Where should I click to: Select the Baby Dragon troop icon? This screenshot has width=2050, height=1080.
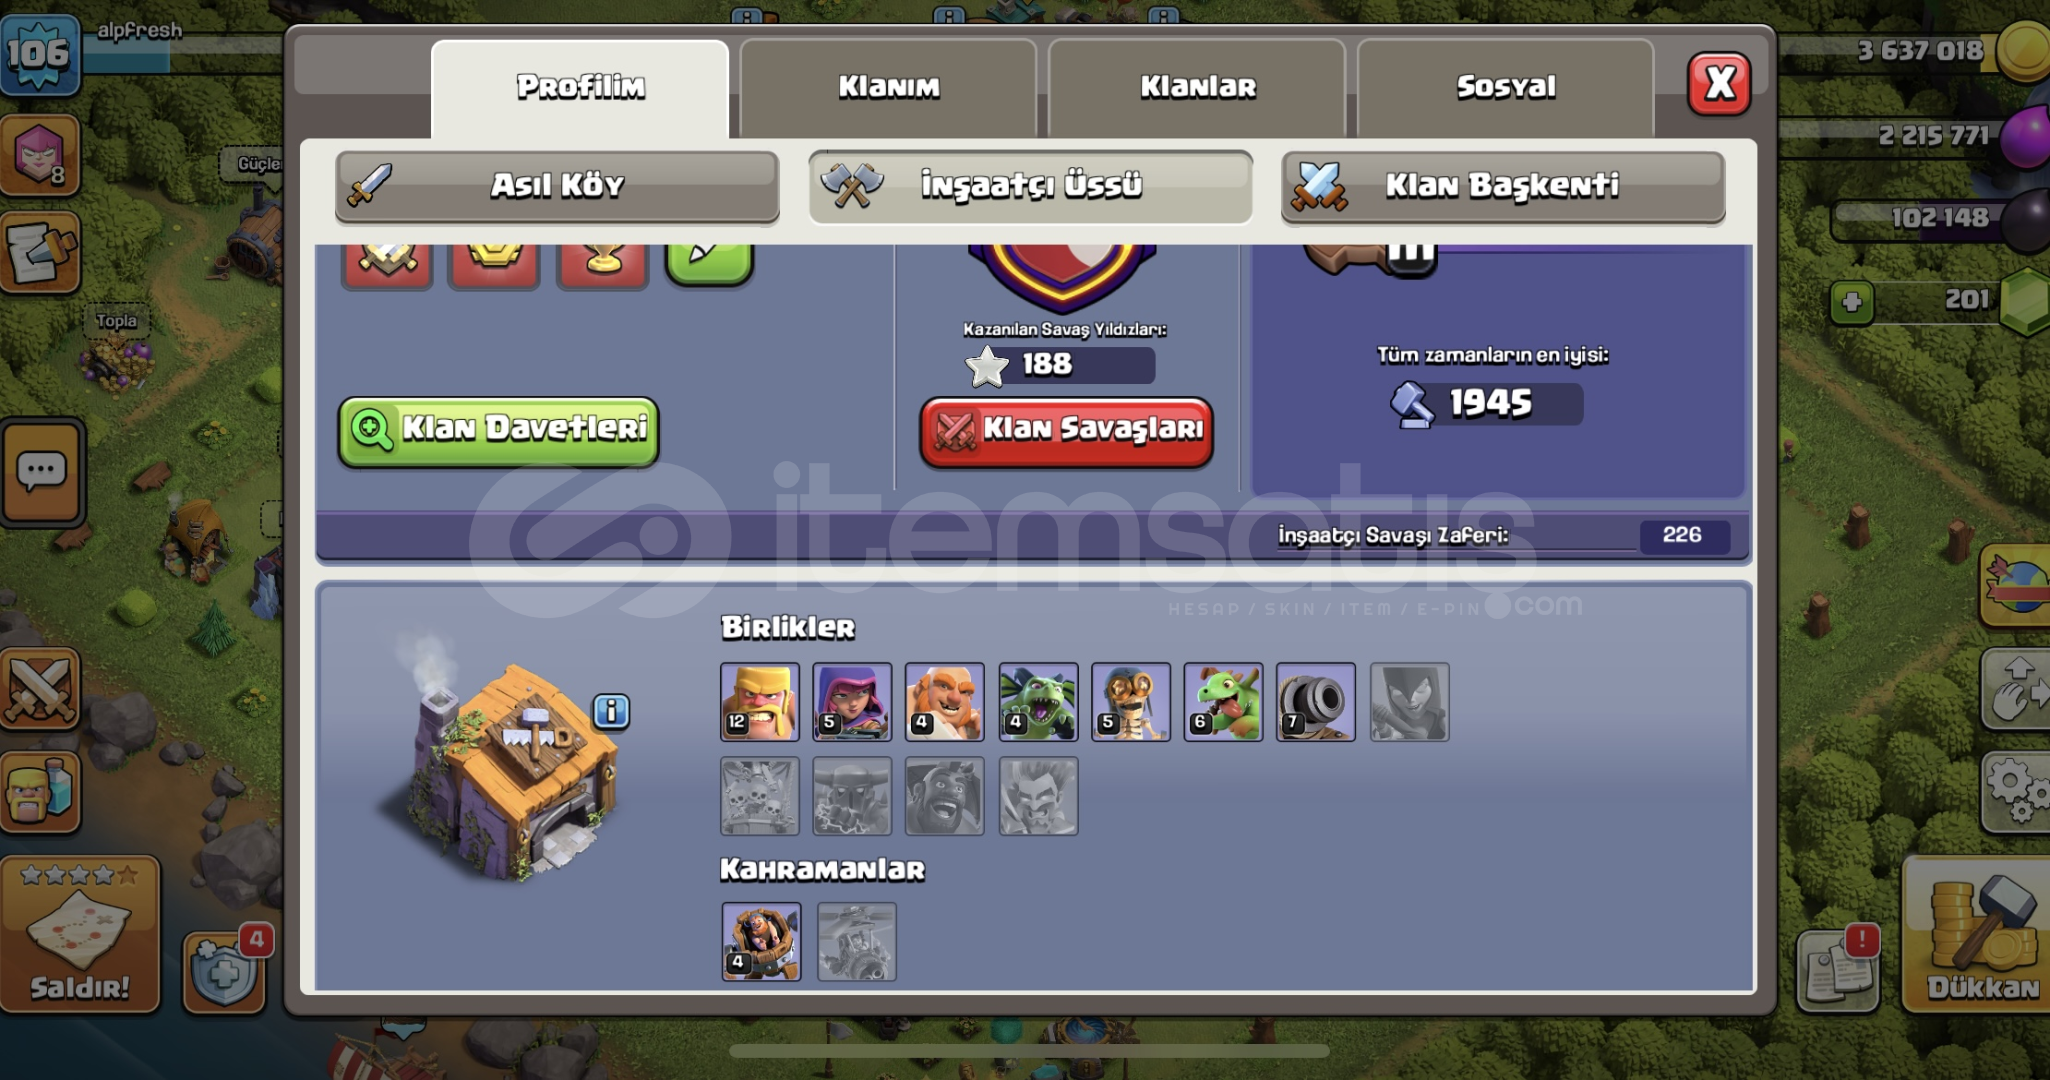coord(1224,702)
